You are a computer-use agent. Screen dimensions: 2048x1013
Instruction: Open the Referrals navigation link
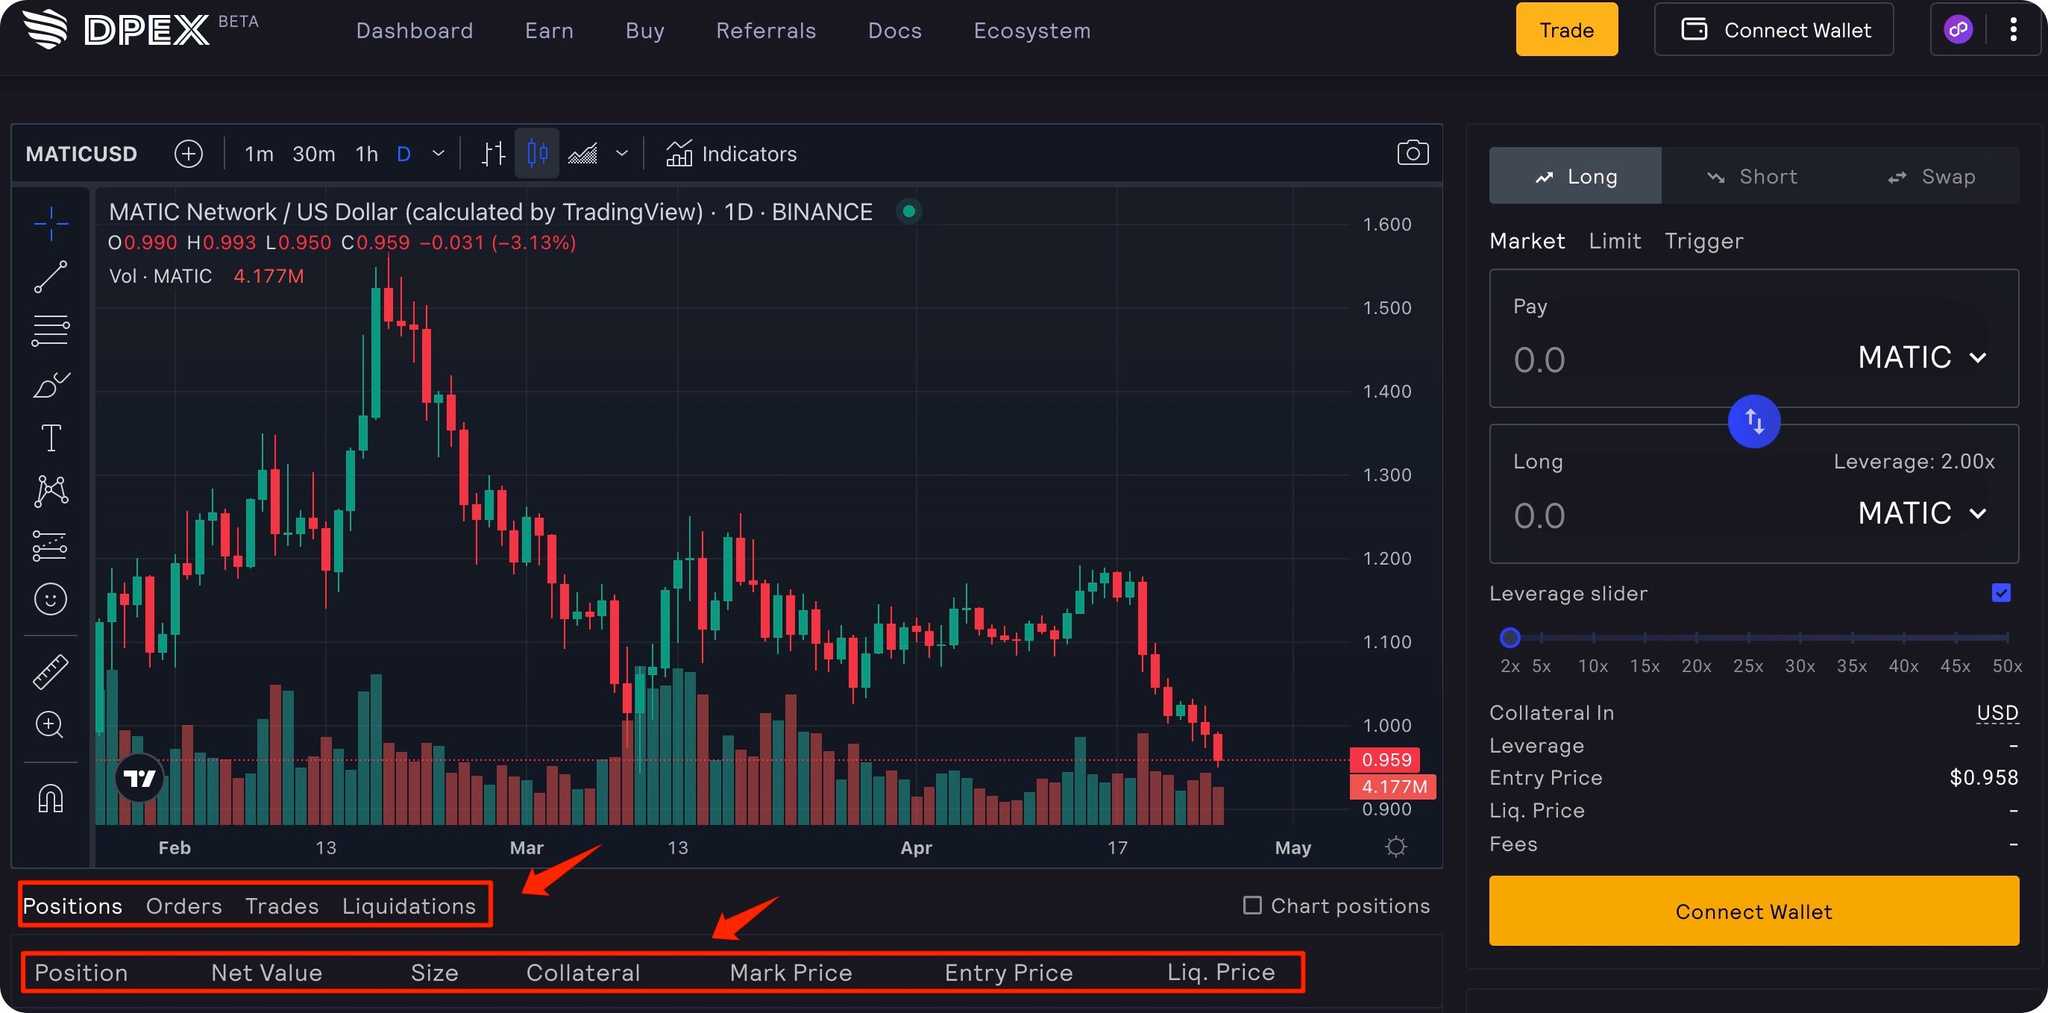point(766,31)
